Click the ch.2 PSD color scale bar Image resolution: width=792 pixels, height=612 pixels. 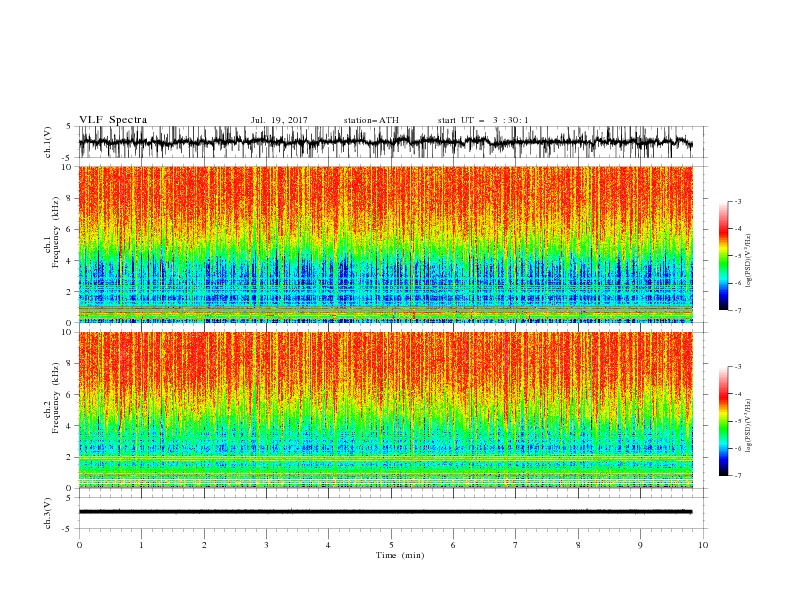[x=723, y=421]
